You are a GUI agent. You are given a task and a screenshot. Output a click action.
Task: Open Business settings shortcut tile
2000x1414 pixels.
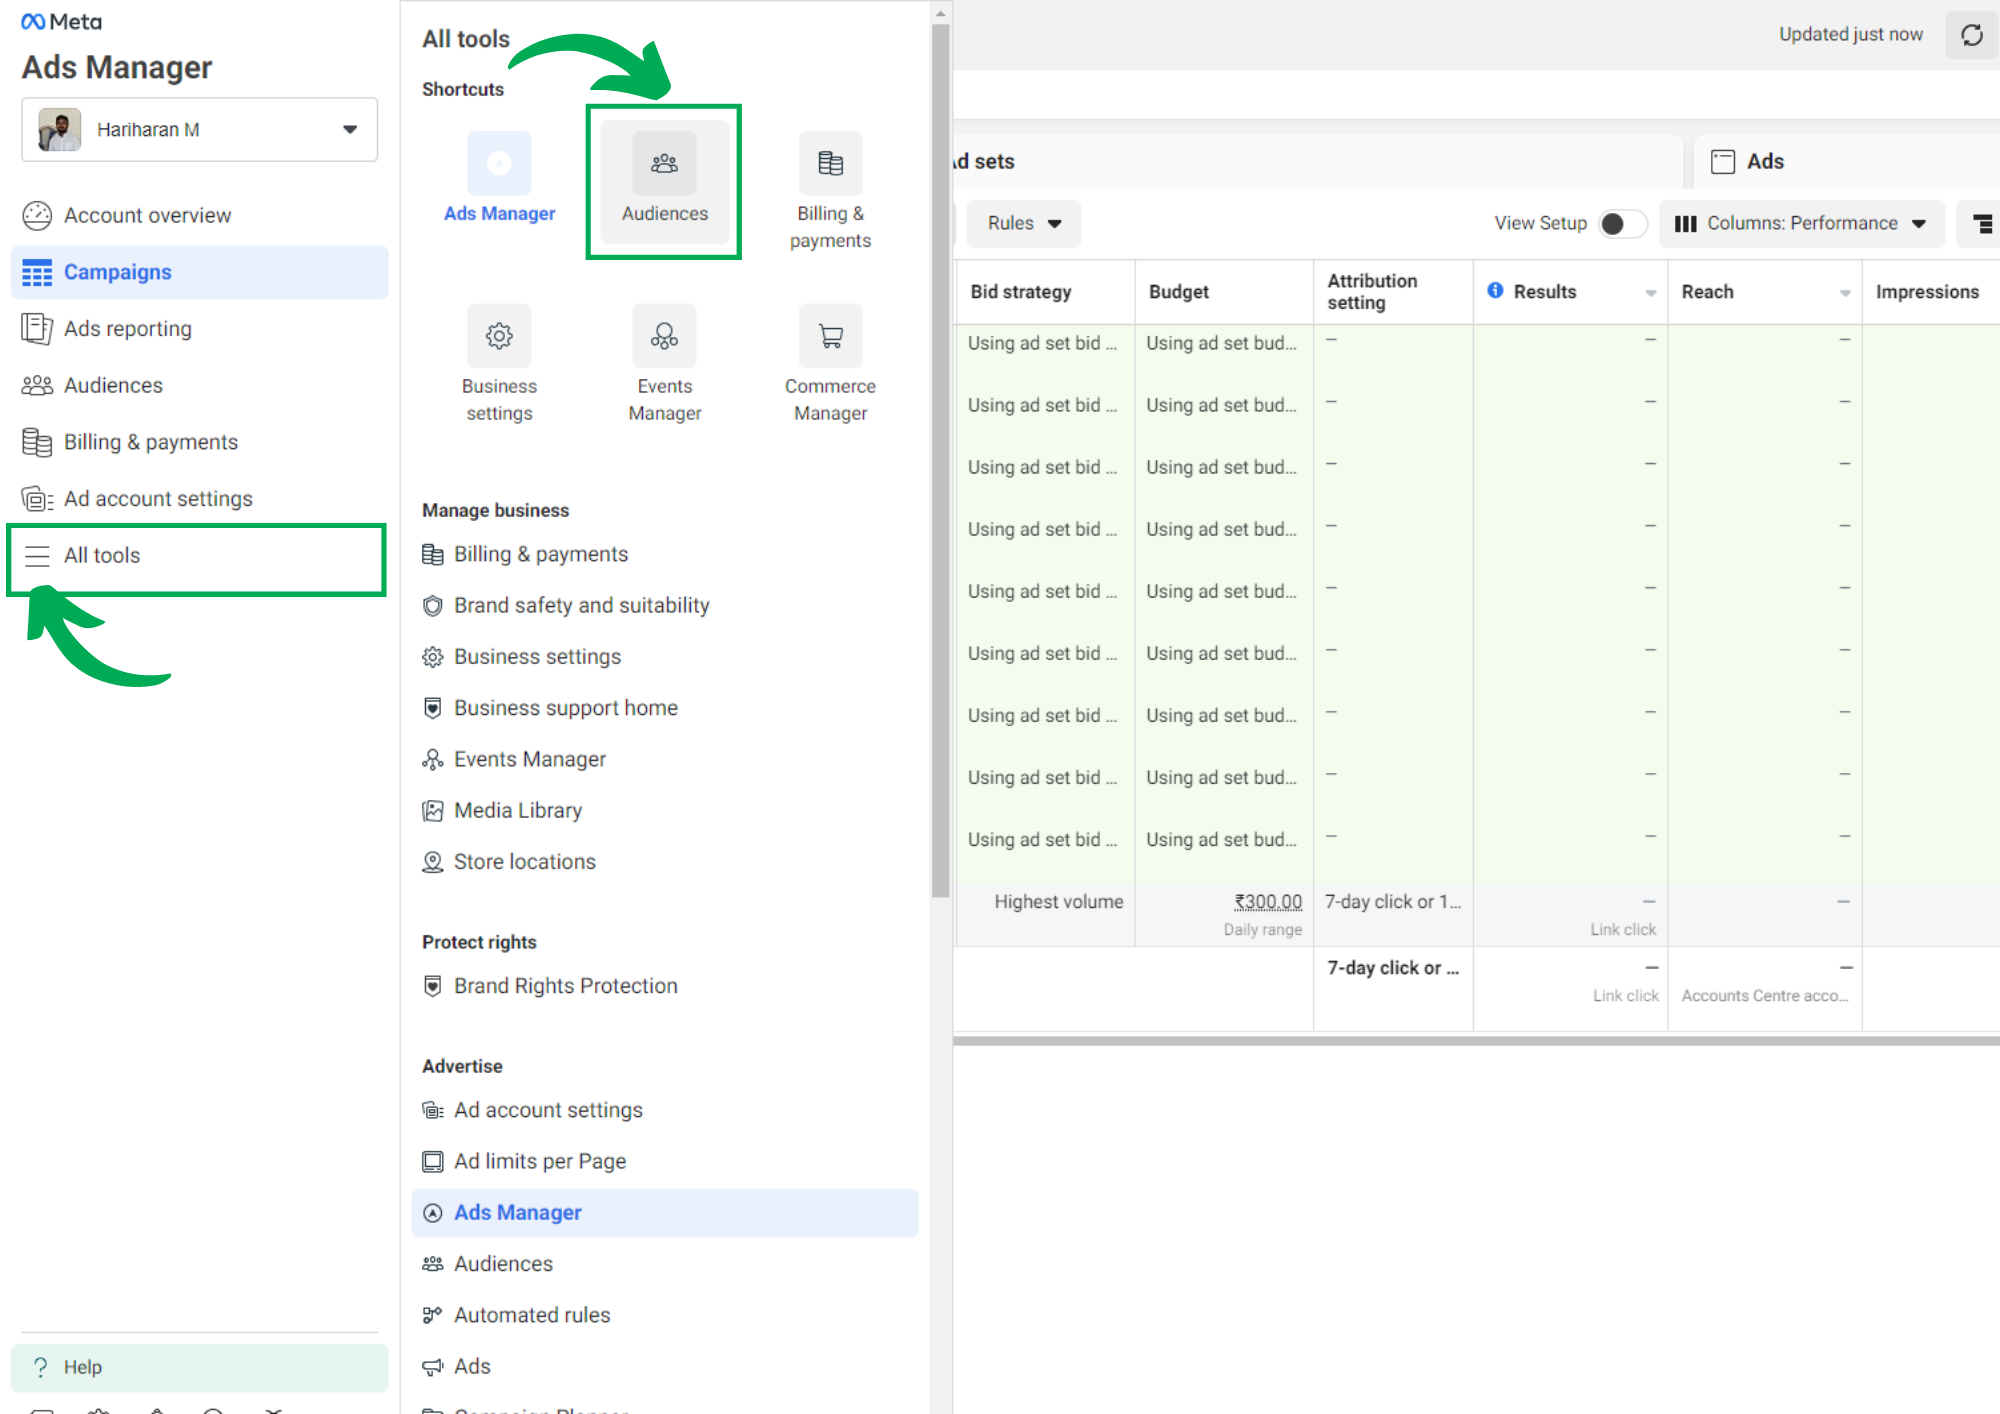tap(499, 364)
